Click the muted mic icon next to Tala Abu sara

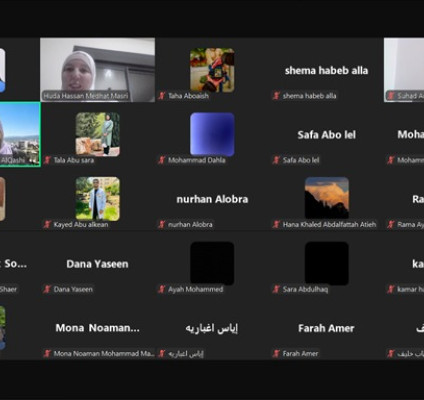[x=47, y=160]
